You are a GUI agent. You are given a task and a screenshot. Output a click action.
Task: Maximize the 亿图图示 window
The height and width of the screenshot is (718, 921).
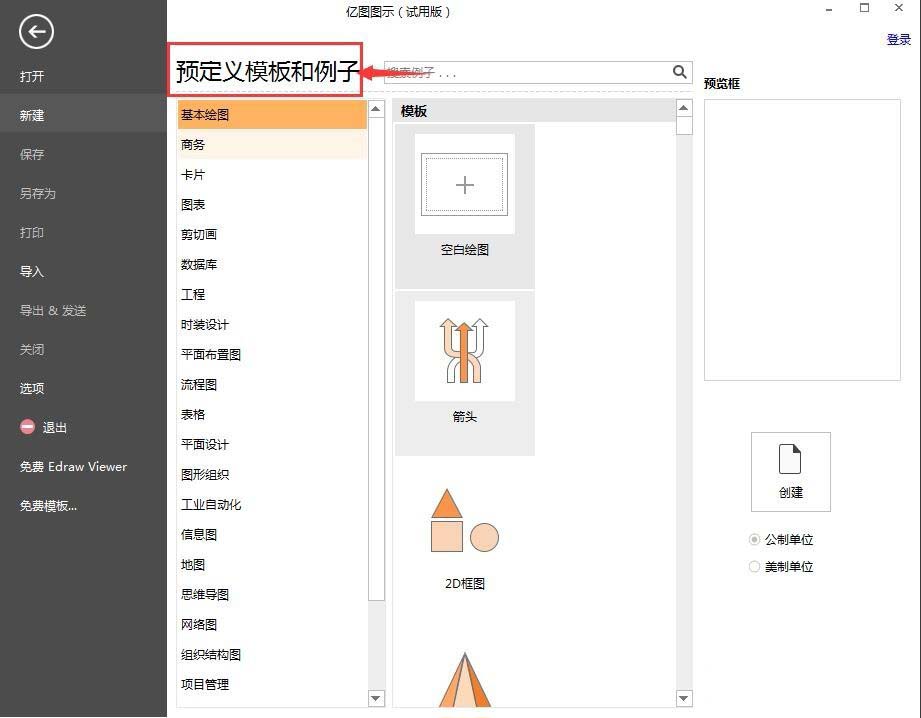(865, 8)
